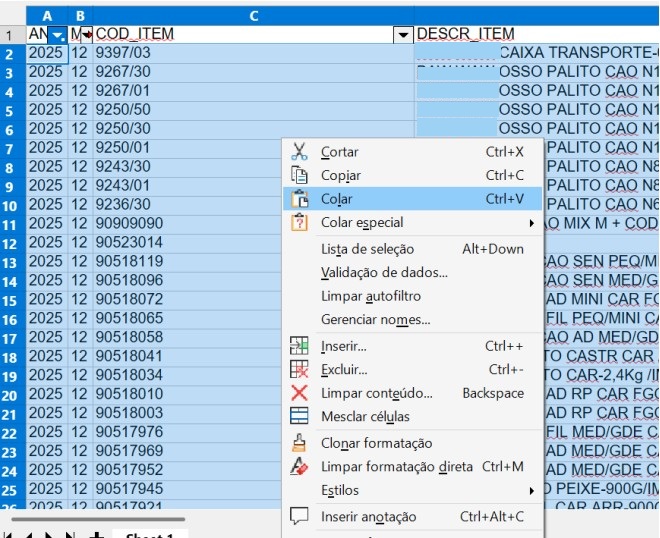Open the COD_ITEM autofilter dropdown

pyautogui.click(x=403, y=35)
